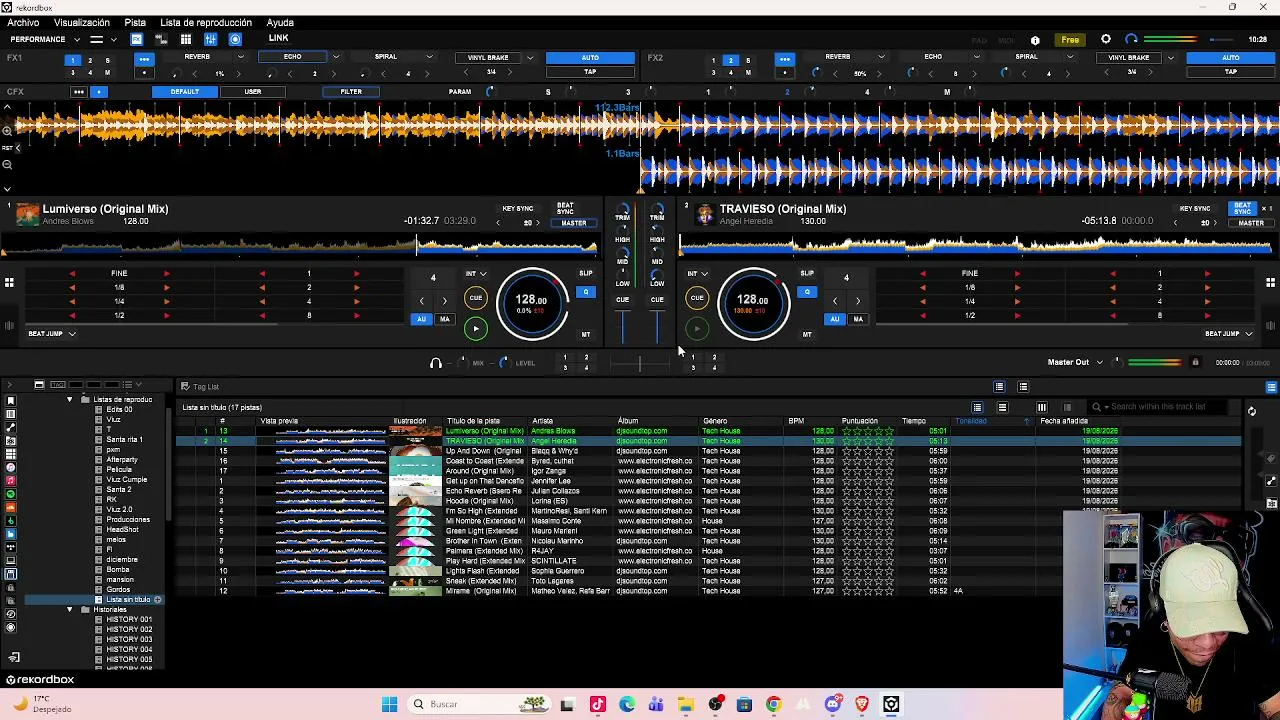Click the rekordbox icon in the taskbar

(x=891, y=704)
